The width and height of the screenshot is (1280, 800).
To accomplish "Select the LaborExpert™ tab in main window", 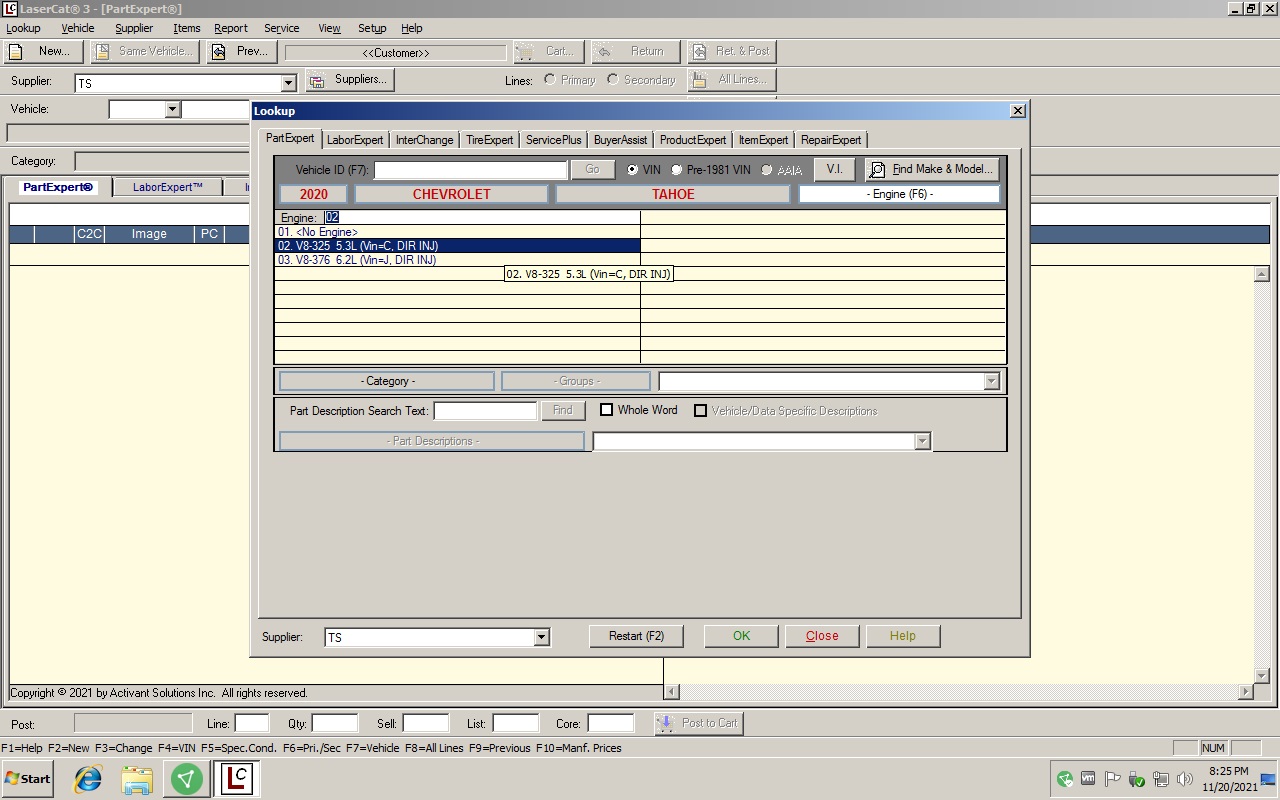I will (168, 187).
